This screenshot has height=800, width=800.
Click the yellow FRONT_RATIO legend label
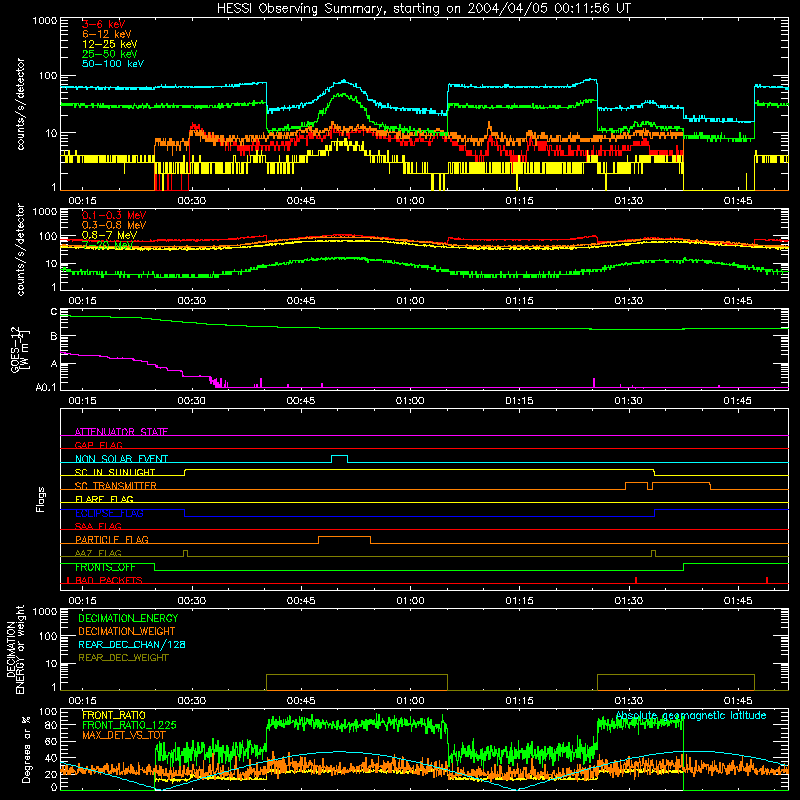point(114,715)
